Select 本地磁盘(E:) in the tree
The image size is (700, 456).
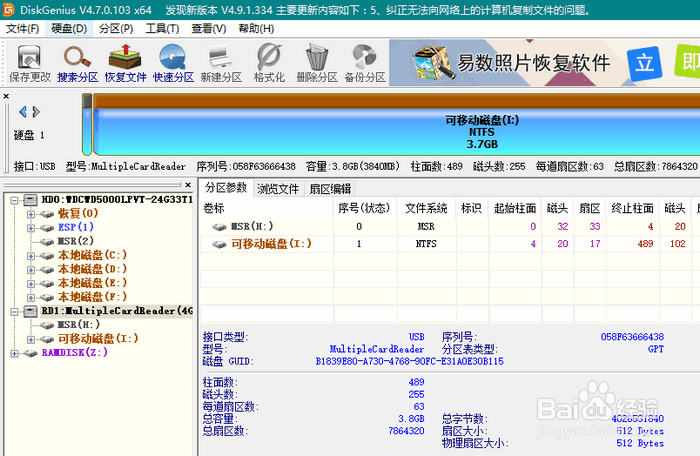(92, 283)
